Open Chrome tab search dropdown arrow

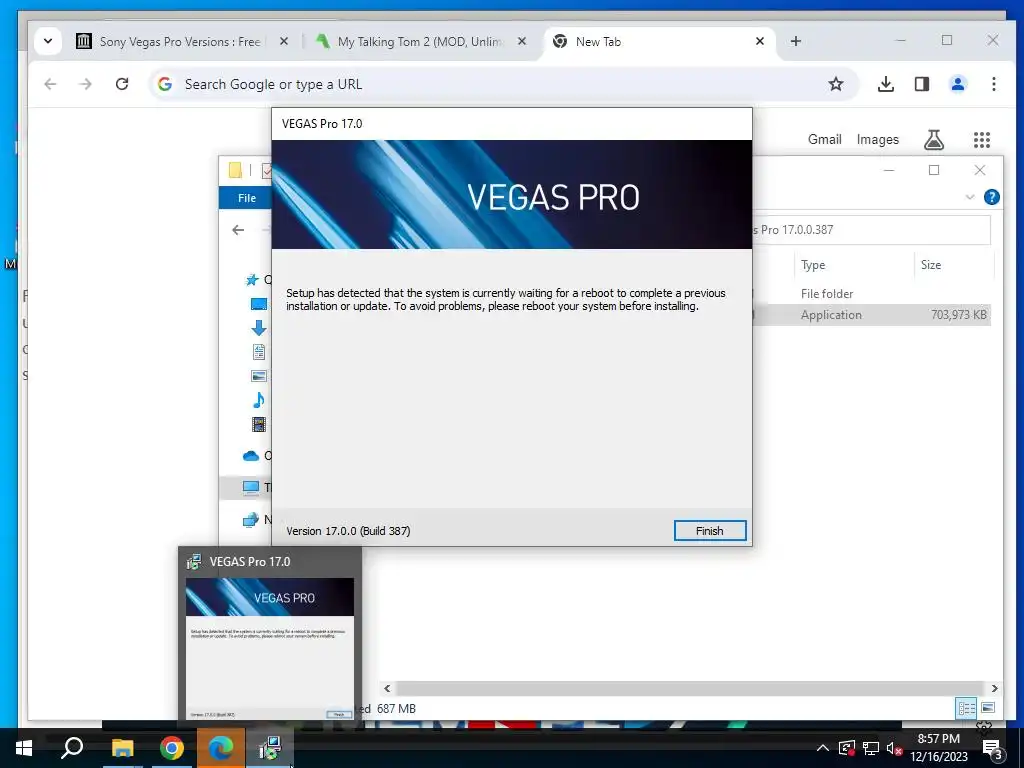coord(48,41)
